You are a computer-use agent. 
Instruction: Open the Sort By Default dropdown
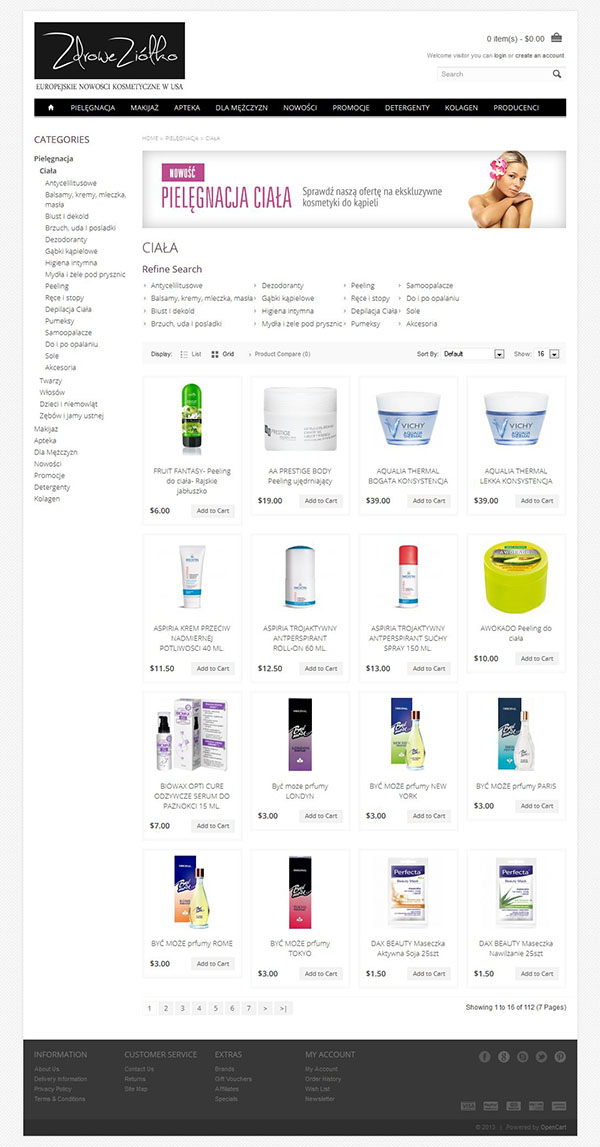pyautogui.click(x=473, y=354)
